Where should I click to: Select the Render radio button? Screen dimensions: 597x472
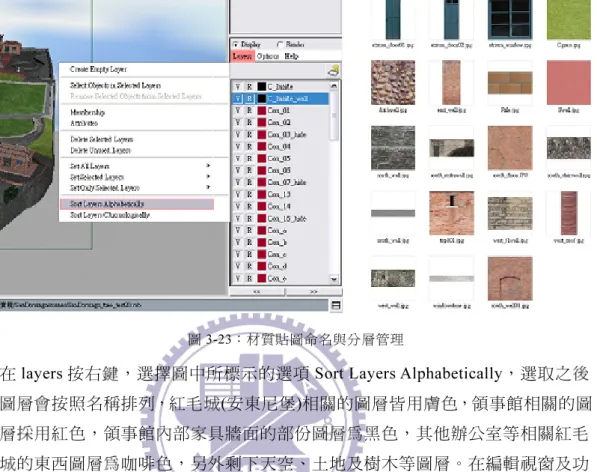pos(280,45)
